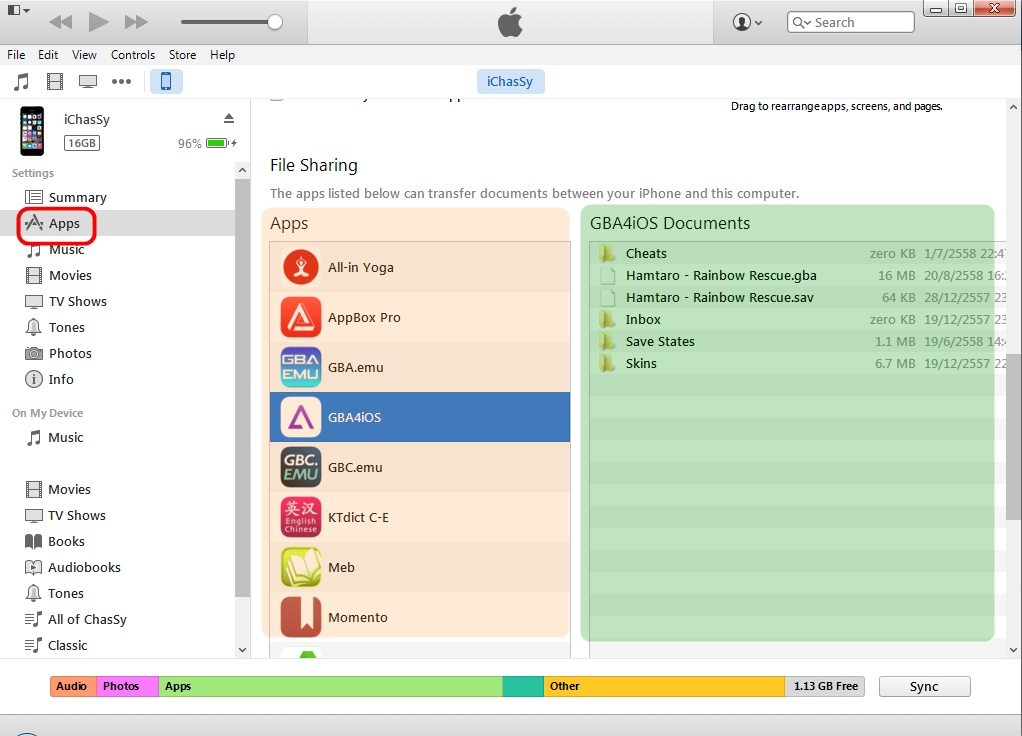Screen dimensions: 1022x736
Task: Open the File menu
Action: (16, 55)
